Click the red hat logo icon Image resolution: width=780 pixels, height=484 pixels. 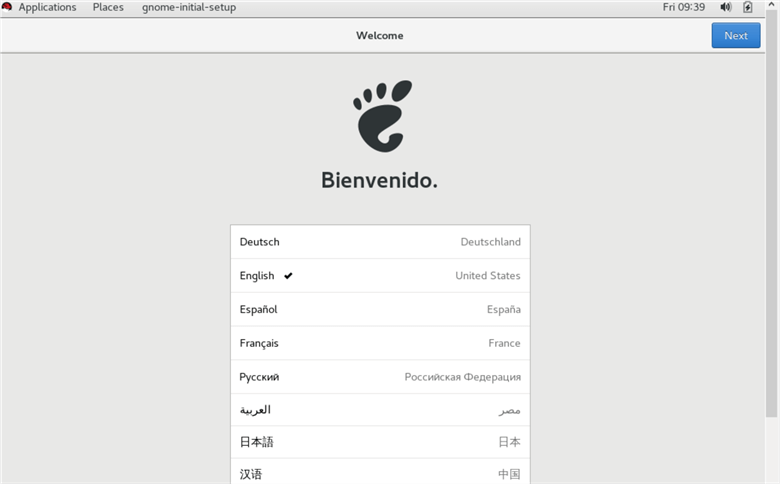pyautogui.click(x=7, y=6)
